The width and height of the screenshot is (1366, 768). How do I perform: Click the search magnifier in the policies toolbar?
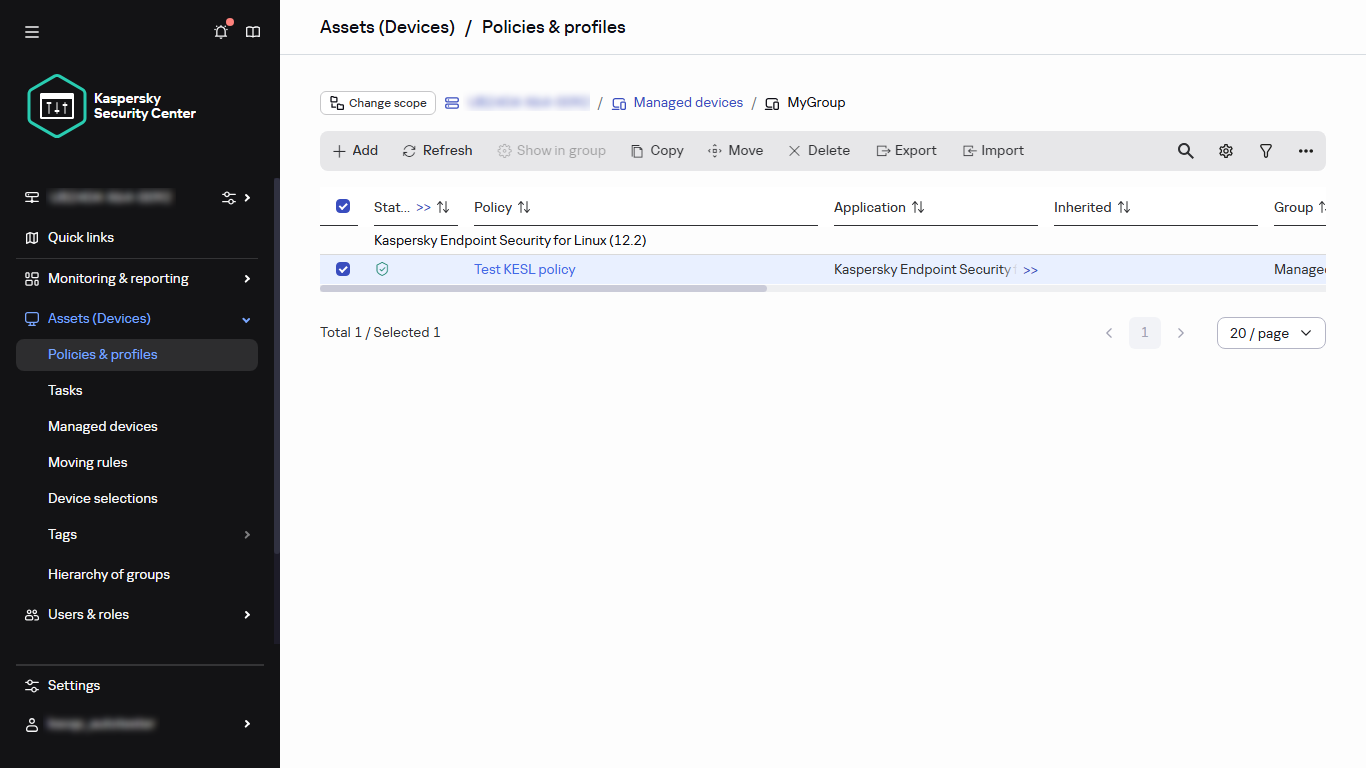coord(1185,150)
